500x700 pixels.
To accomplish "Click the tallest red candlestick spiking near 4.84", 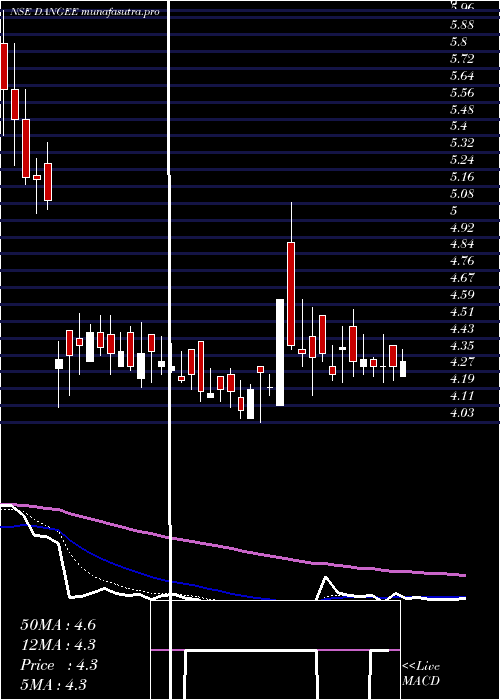I will (291, 294).
